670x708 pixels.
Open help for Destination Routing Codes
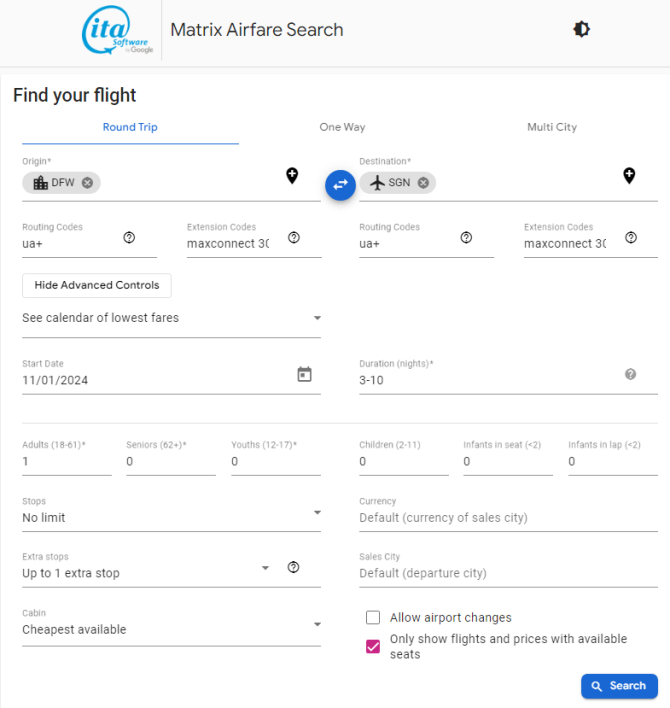(x=466, y=237)
